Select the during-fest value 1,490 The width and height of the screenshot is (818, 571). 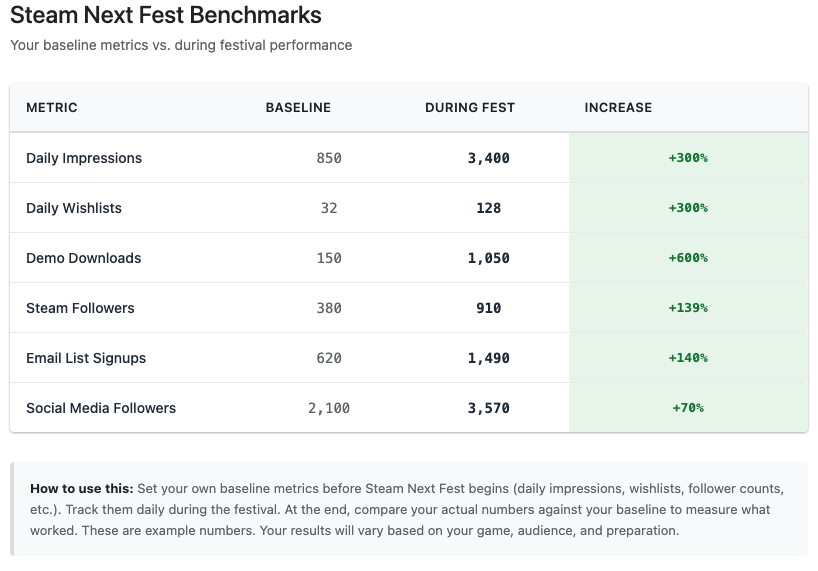[x=488, y=358]
